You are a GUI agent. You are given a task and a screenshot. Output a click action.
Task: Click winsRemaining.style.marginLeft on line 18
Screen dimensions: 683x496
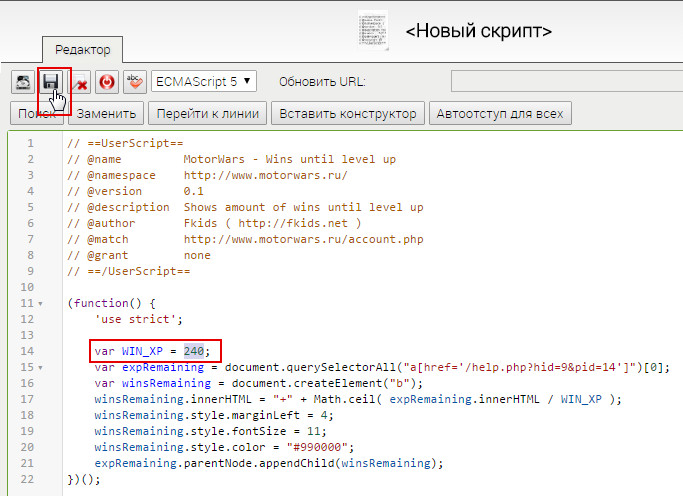point(197,415)
